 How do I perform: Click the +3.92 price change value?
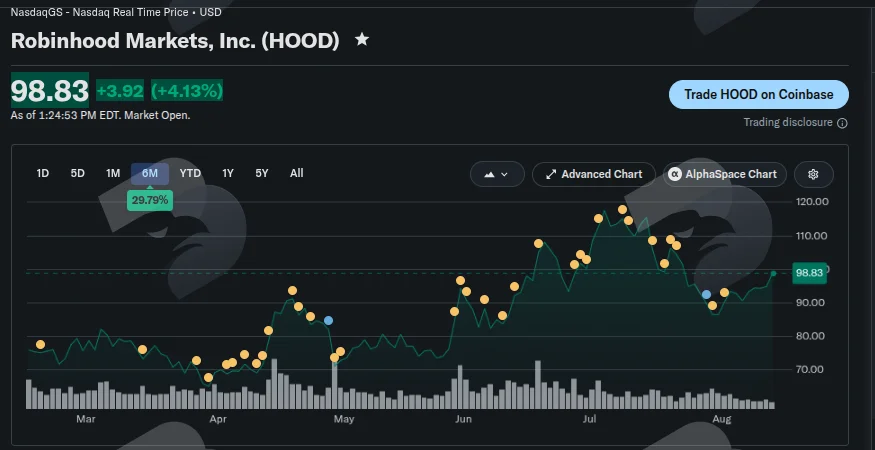(119, 90)
